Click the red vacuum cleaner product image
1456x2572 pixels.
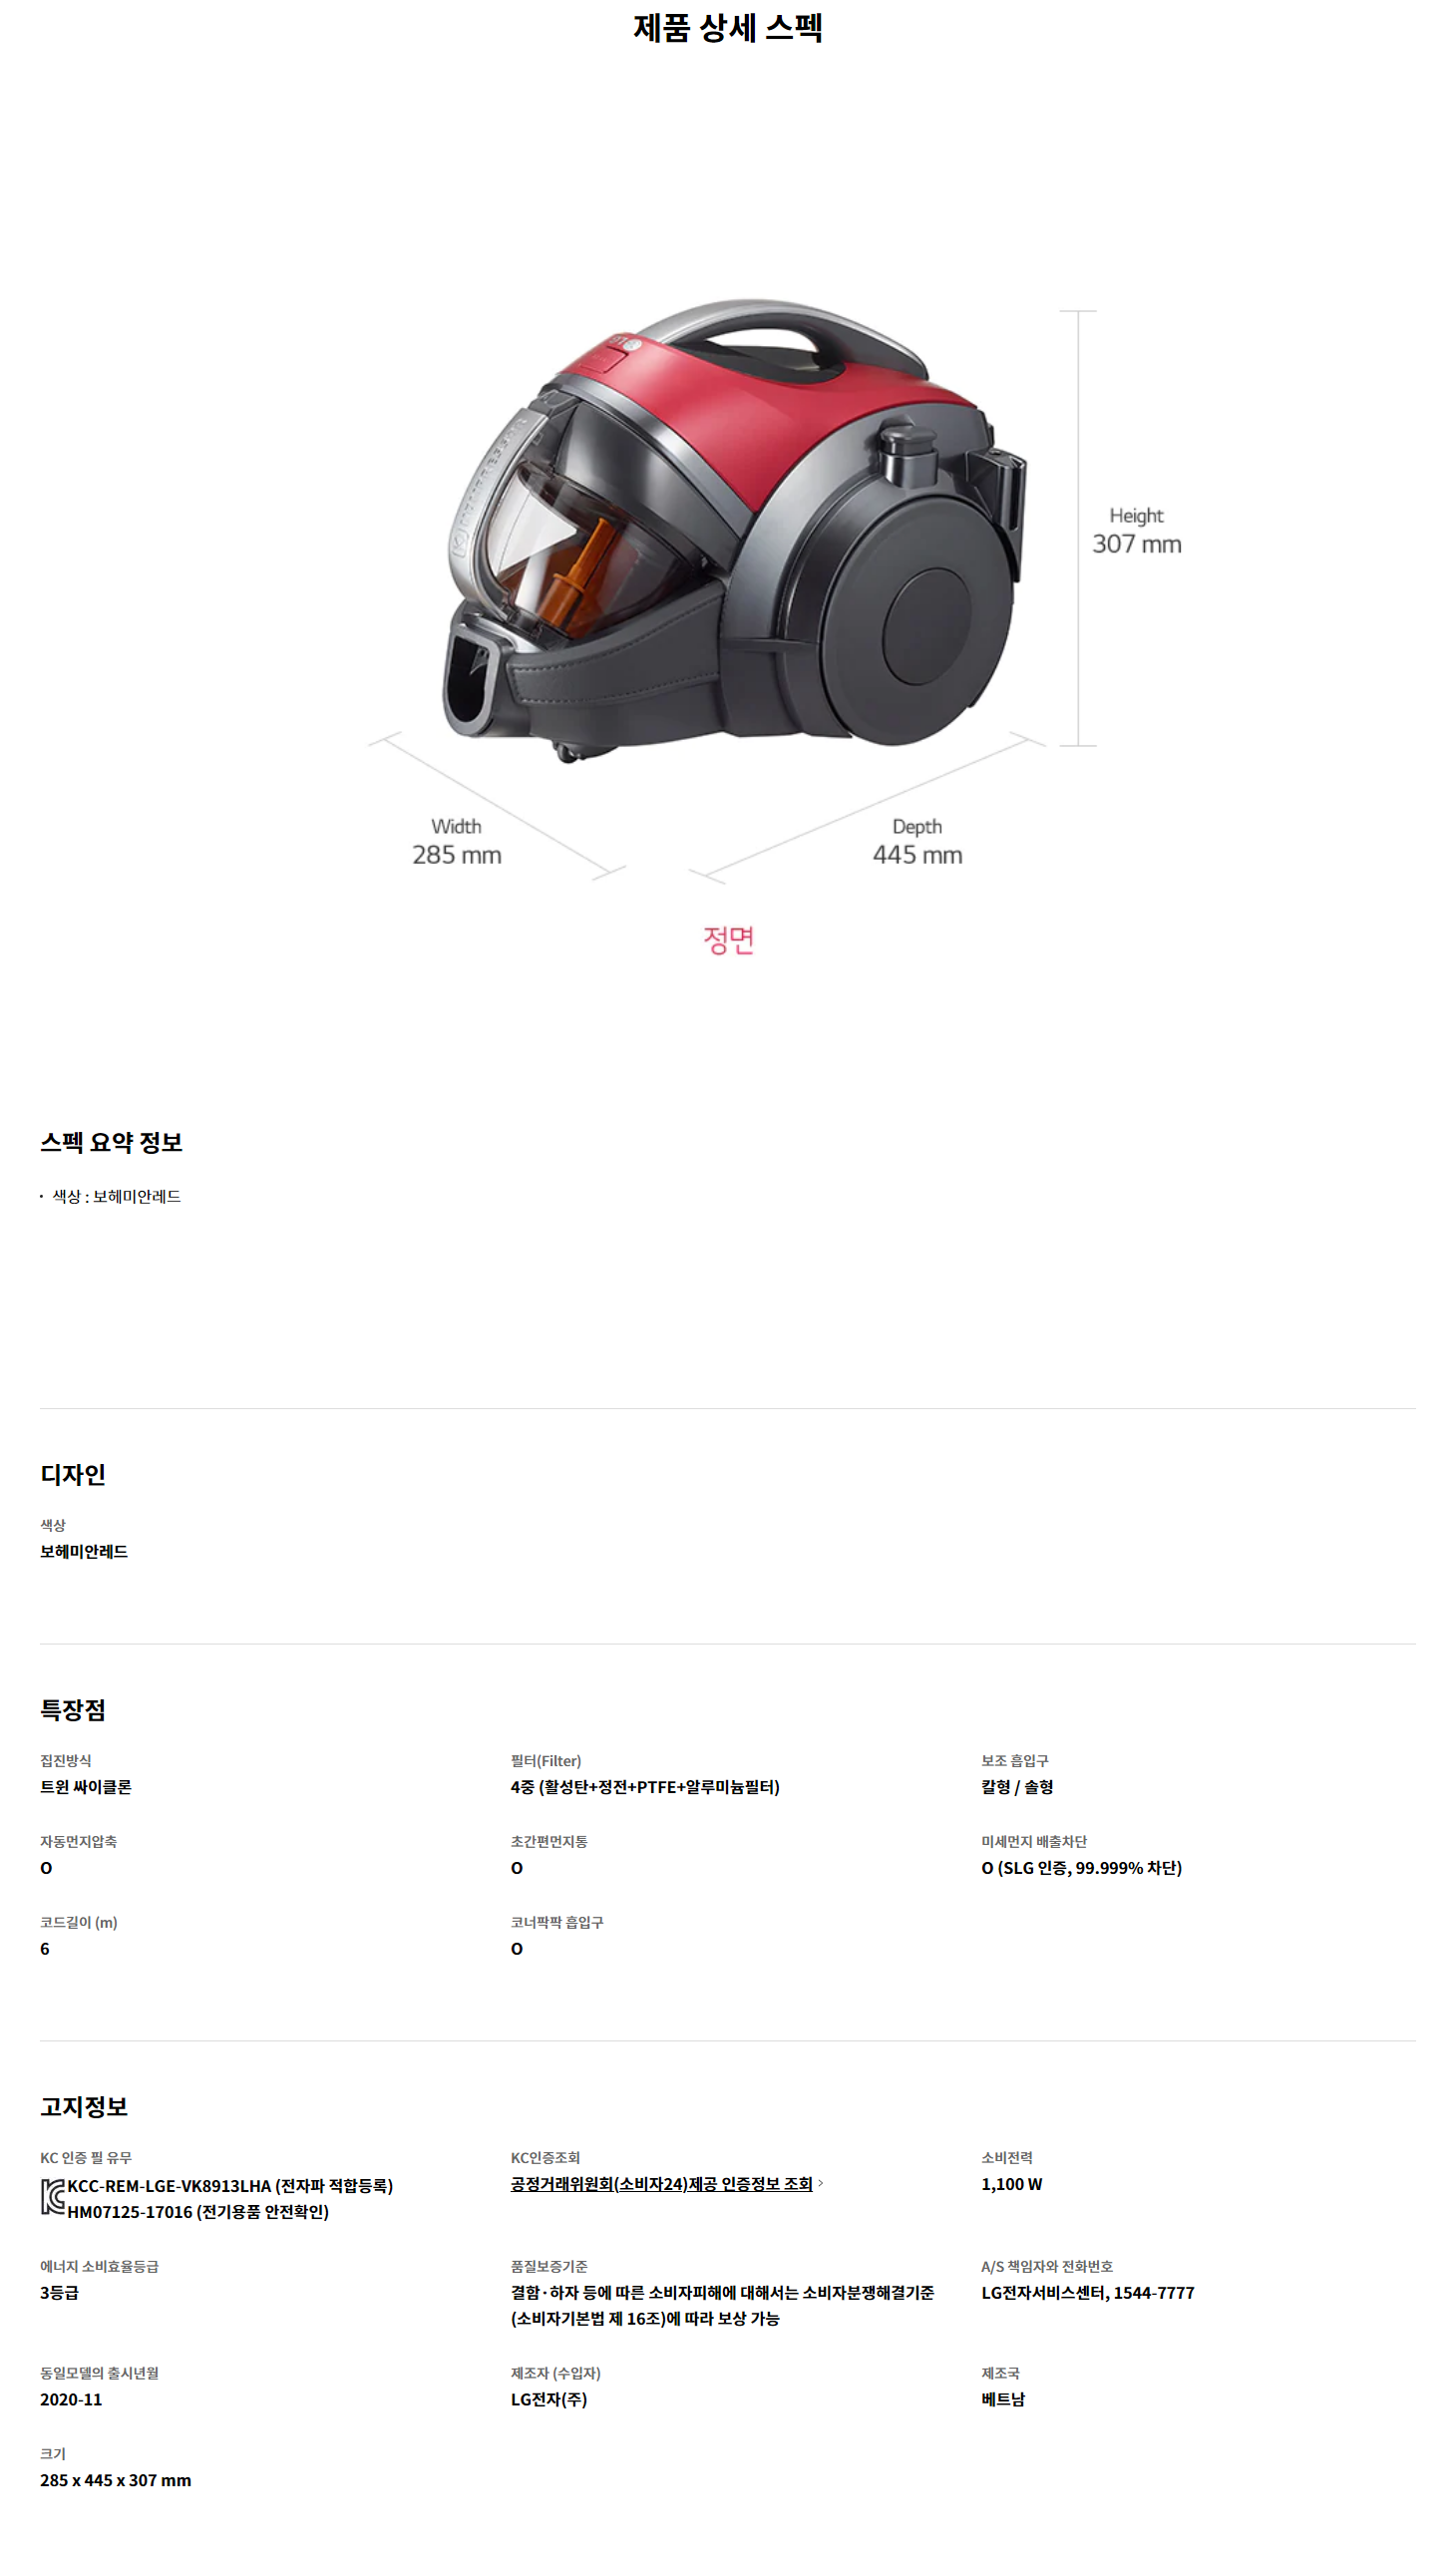[735, 530]
